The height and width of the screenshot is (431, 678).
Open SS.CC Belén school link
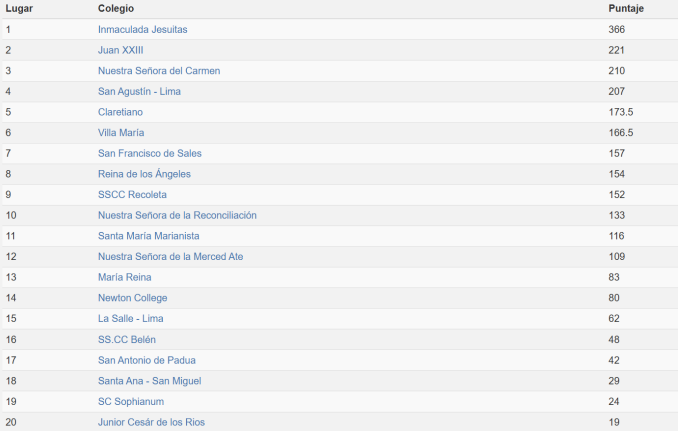127,340
